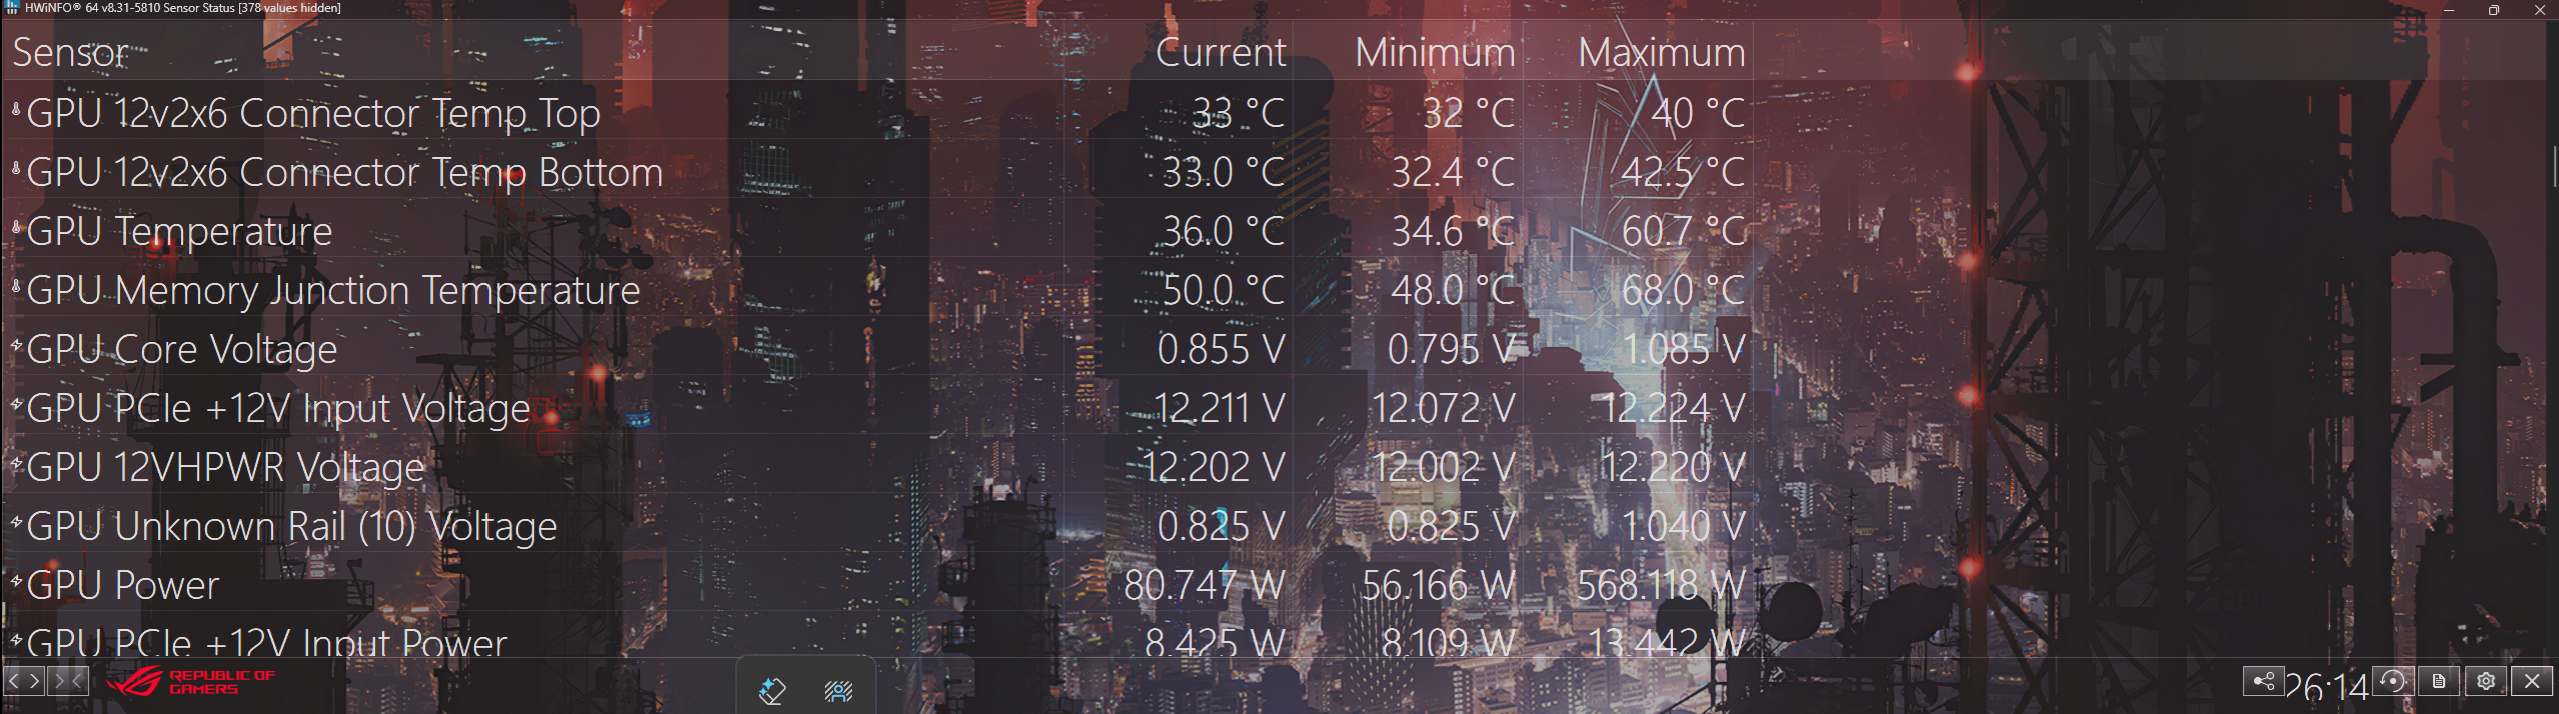Click the 50.0 °C current memory junction value
The width and height of the screenshot is (2559, 714).
click(x=1223, y=290)
